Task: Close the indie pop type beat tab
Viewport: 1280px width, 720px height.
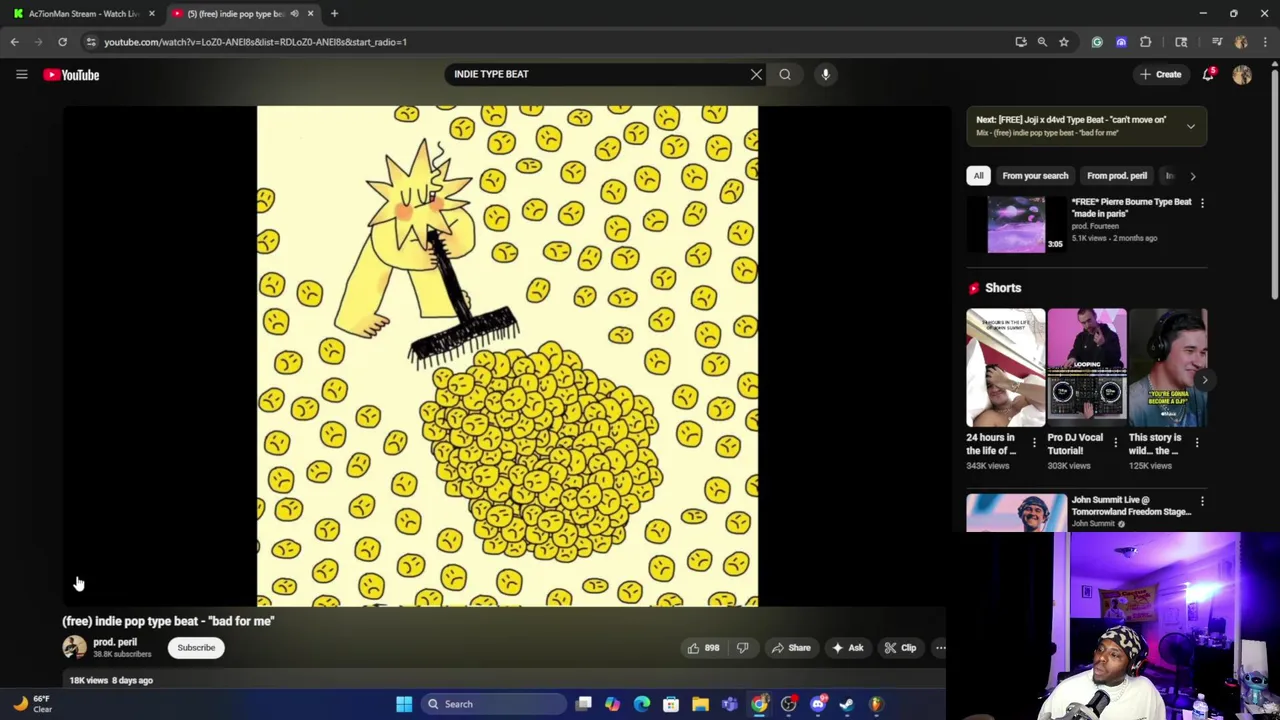Action: [x=310, y=14]
